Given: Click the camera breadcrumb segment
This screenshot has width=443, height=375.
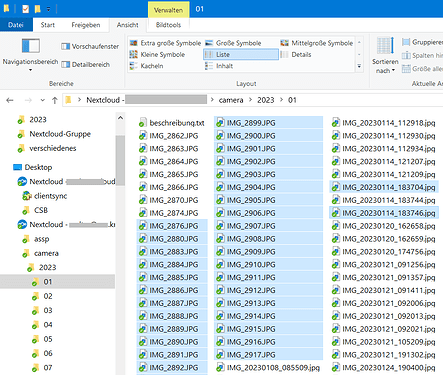Looking at the screenshot, I should click(x=231, y=100).
